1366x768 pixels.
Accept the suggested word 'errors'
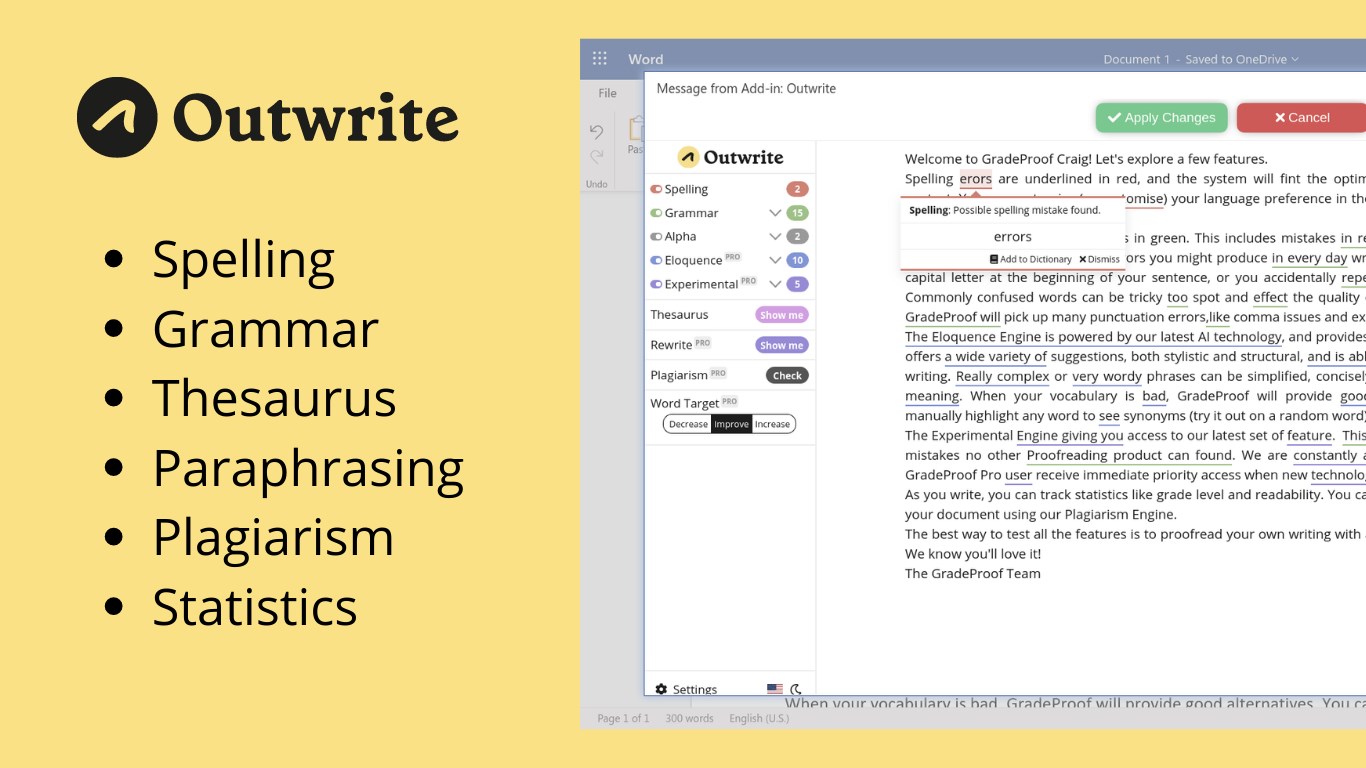point(1012,237)
